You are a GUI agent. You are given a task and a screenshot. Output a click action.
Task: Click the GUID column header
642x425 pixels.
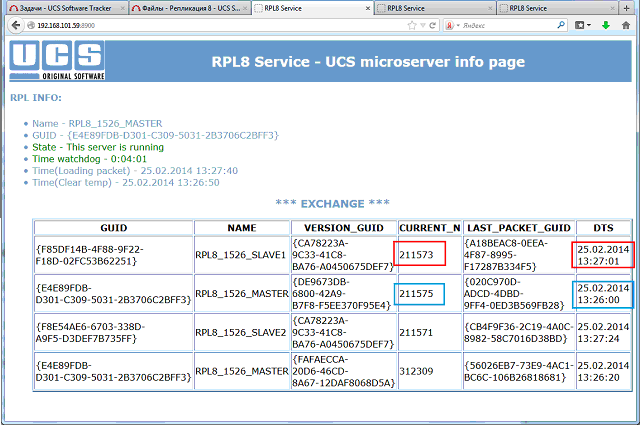(114, 228)
